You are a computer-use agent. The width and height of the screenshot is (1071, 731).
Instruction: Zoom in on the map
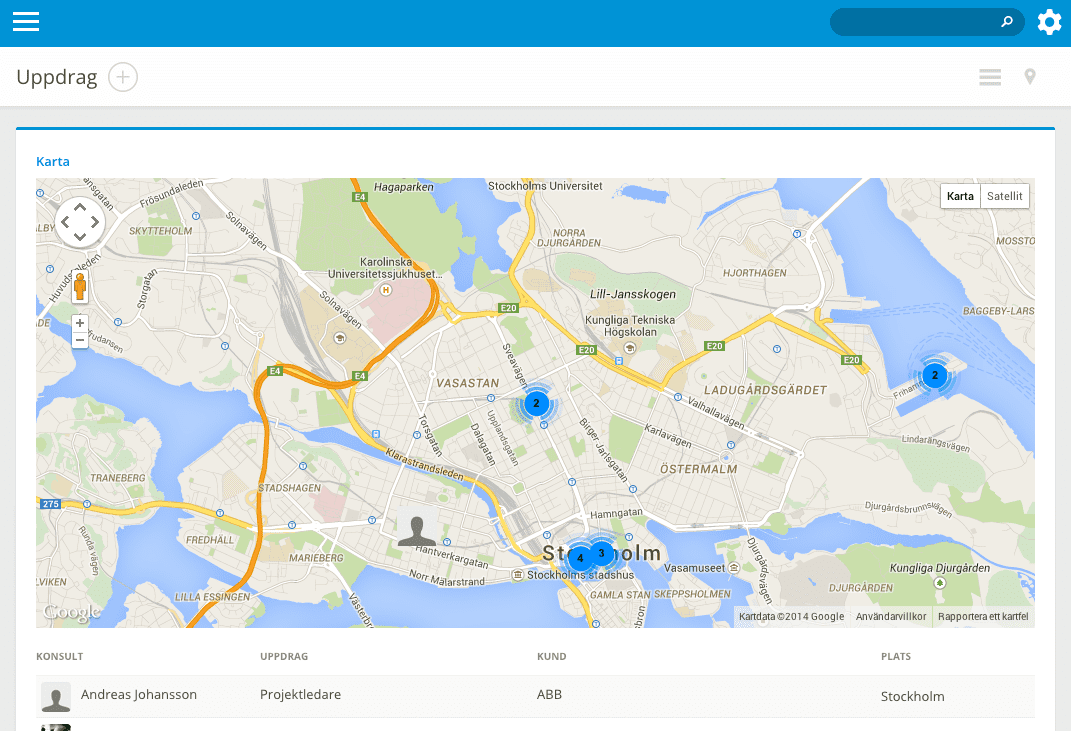80,323
